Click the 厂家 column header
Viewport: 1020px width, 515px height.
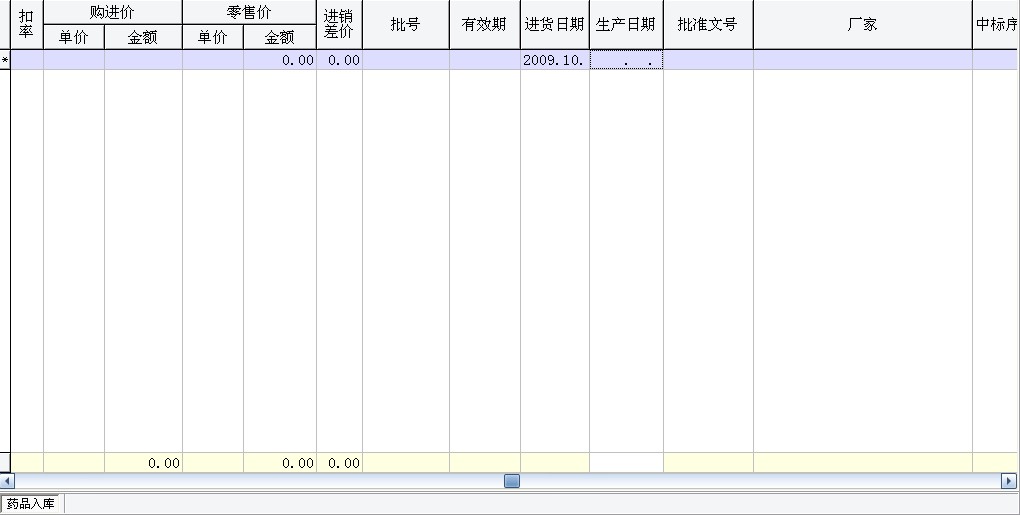(x=863, y=24)
